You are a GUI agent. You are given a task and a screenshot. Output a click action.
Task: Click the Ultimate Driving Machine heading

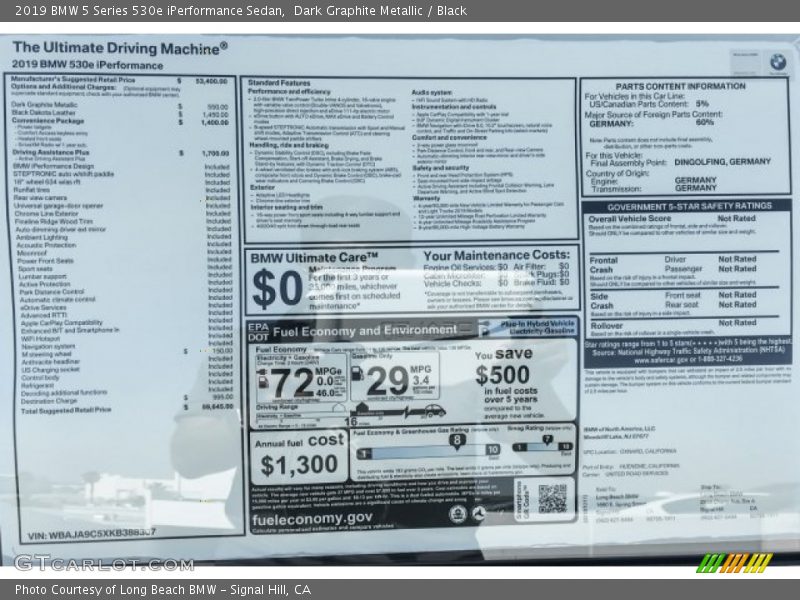[x=119, y=47]
